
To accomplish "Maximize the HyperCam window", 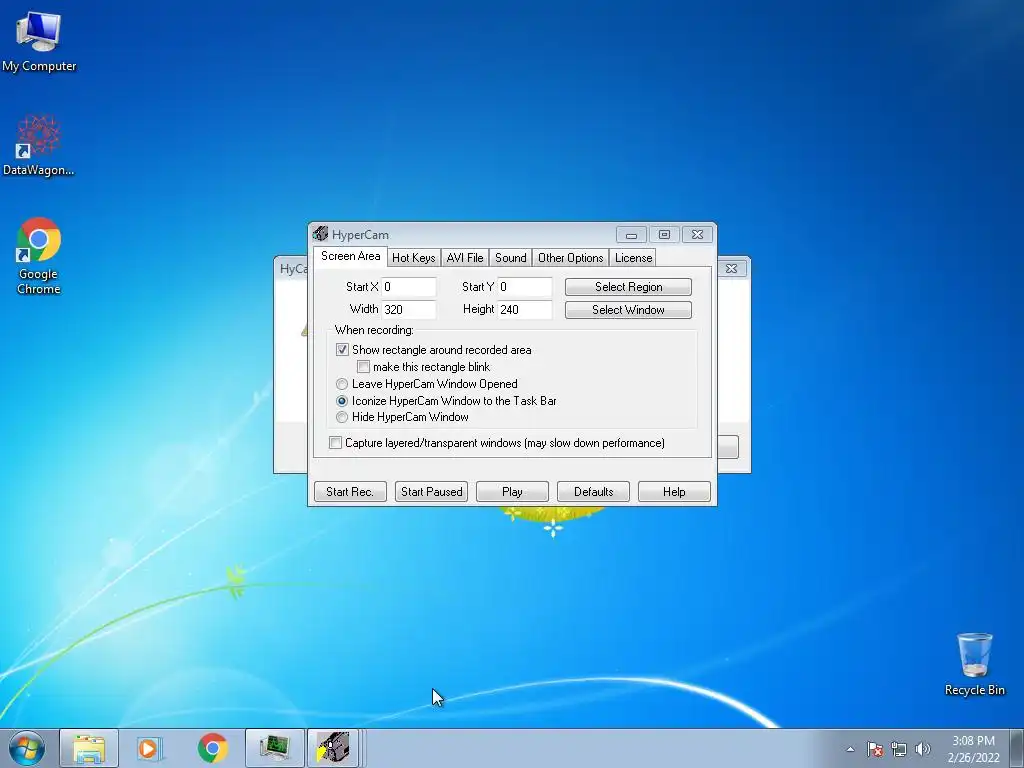I will tap(664, 234).
